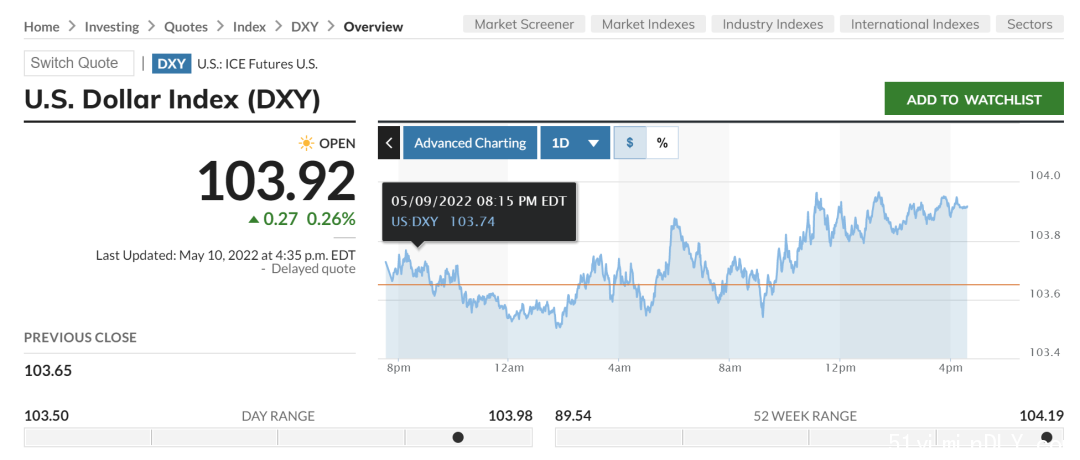1080x460 pixels.
Task: Click the 4am x-axis label
Action: pos(619,368)
